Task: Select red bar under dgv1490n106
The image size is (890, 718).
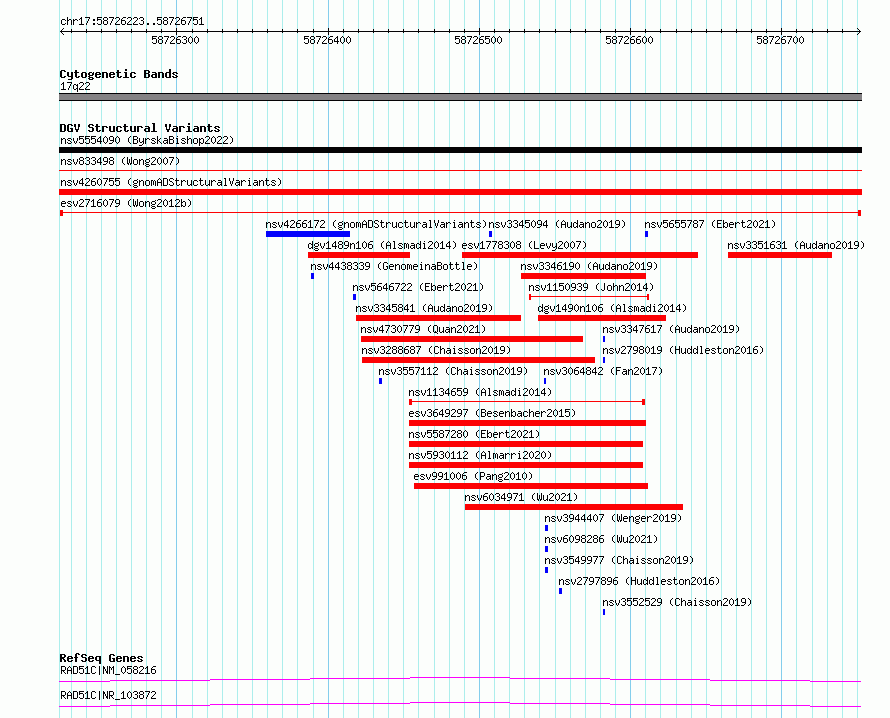Action: pos(602,318)
